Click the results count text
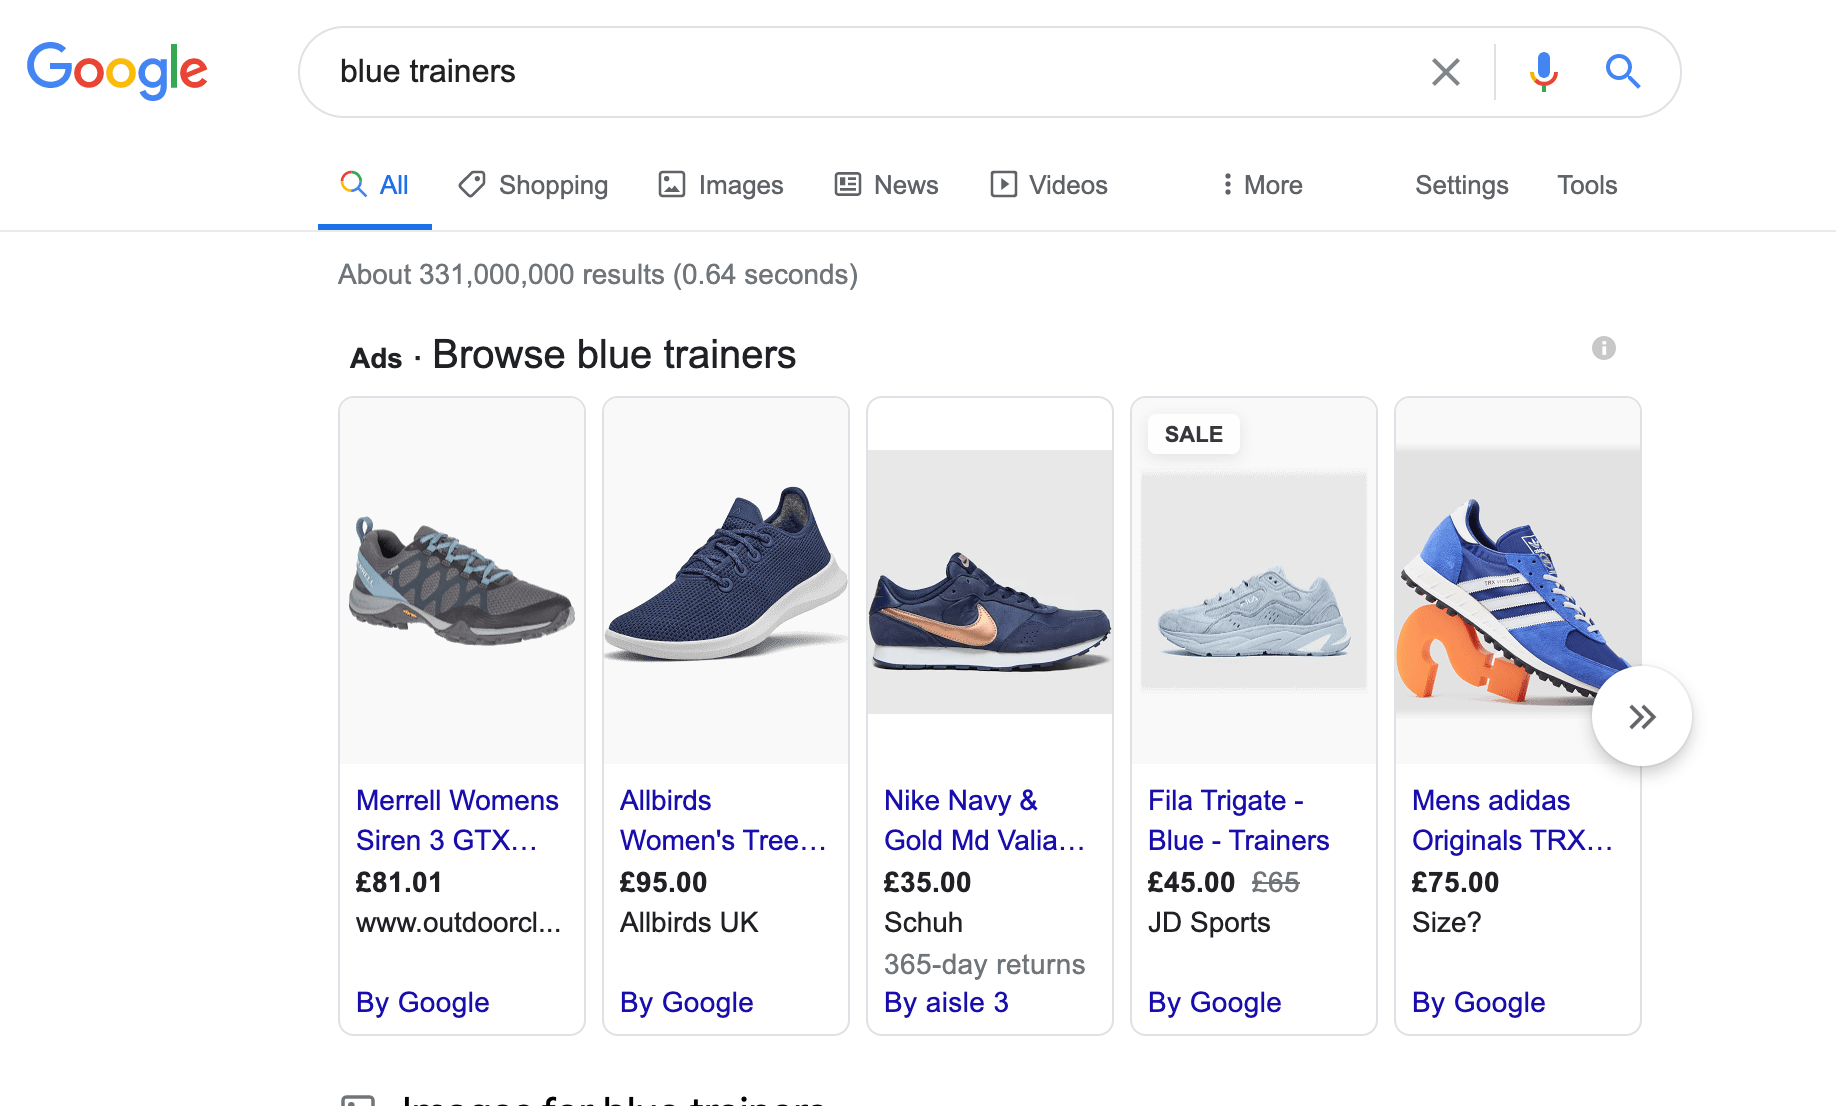 pos(598,274)
